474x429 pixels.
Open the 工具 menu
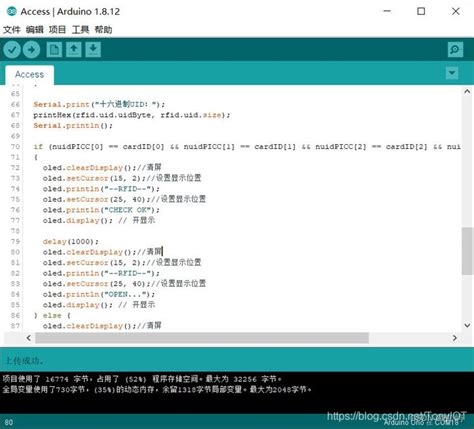80,30
